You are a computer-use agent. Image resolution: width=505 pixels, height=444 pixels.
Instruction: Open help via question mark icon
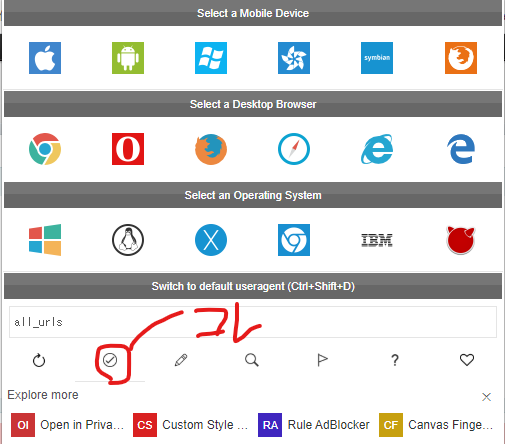(395, 360)
